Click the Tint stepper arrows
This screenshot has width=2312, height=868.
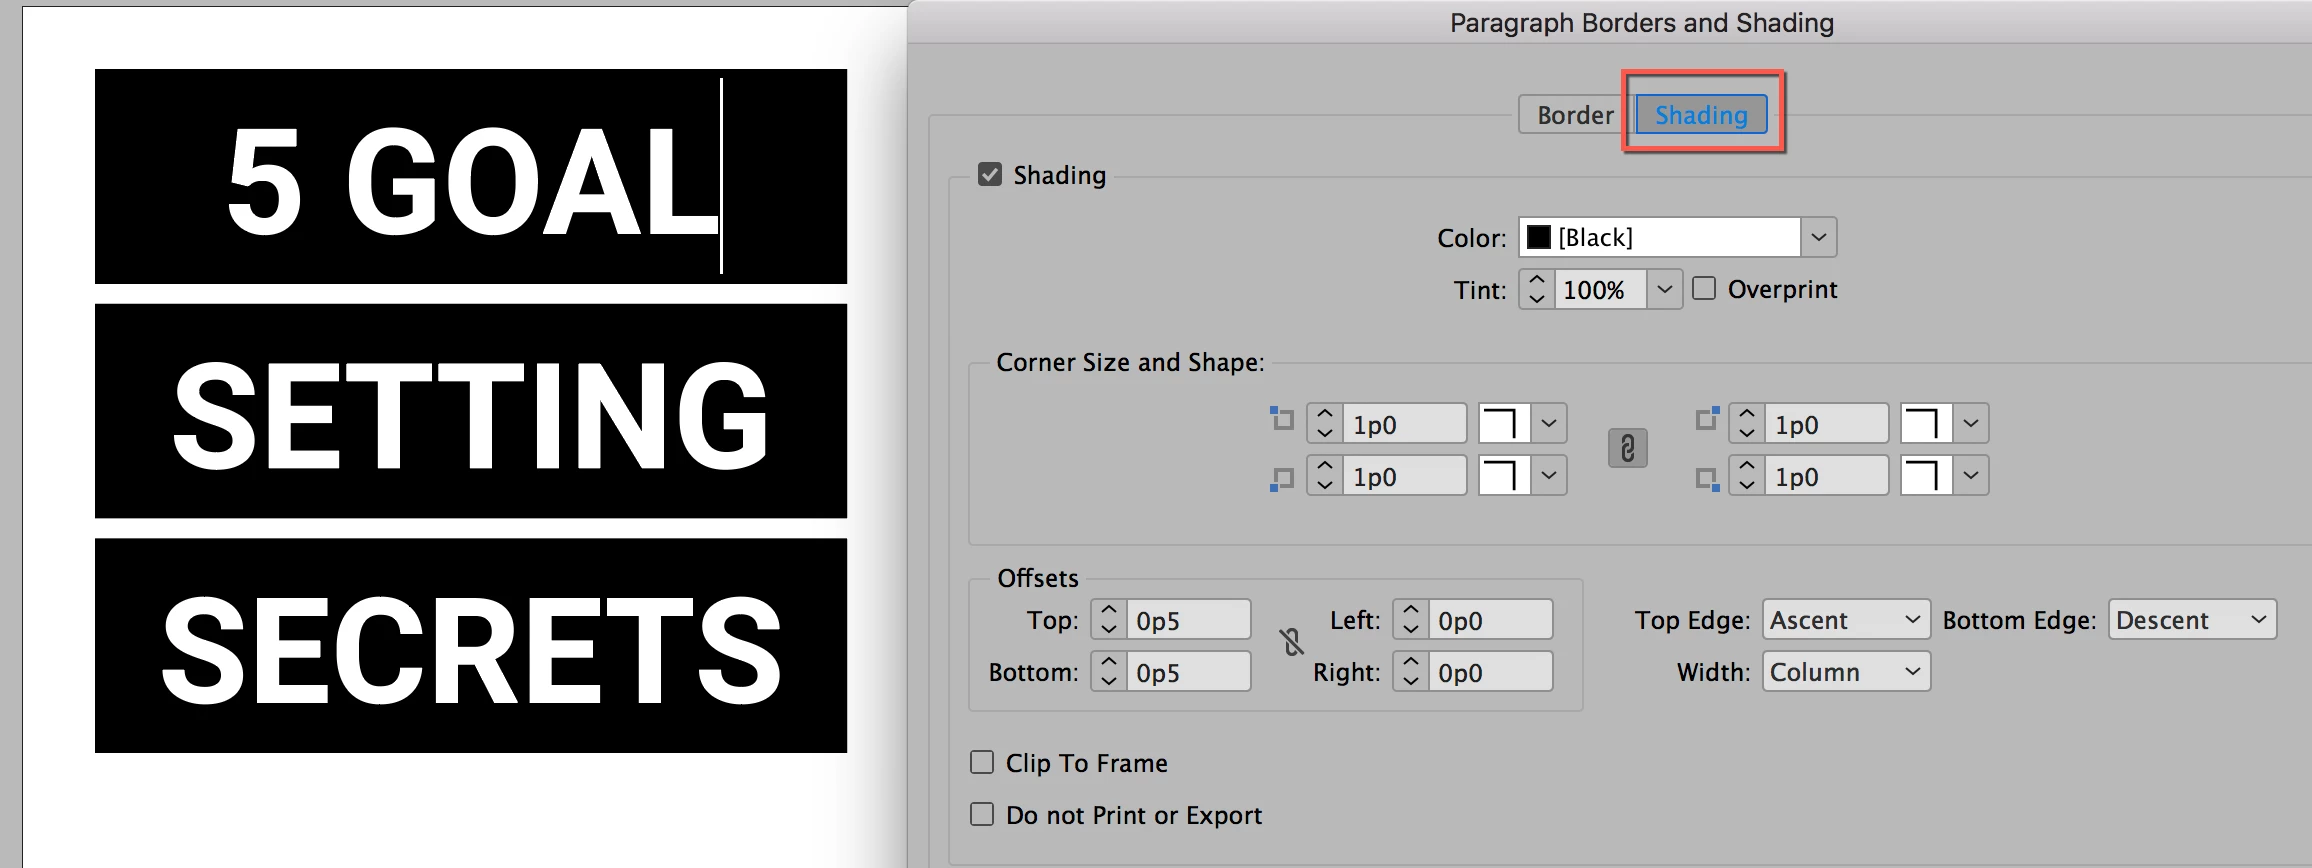click(x=1537, y=289)
